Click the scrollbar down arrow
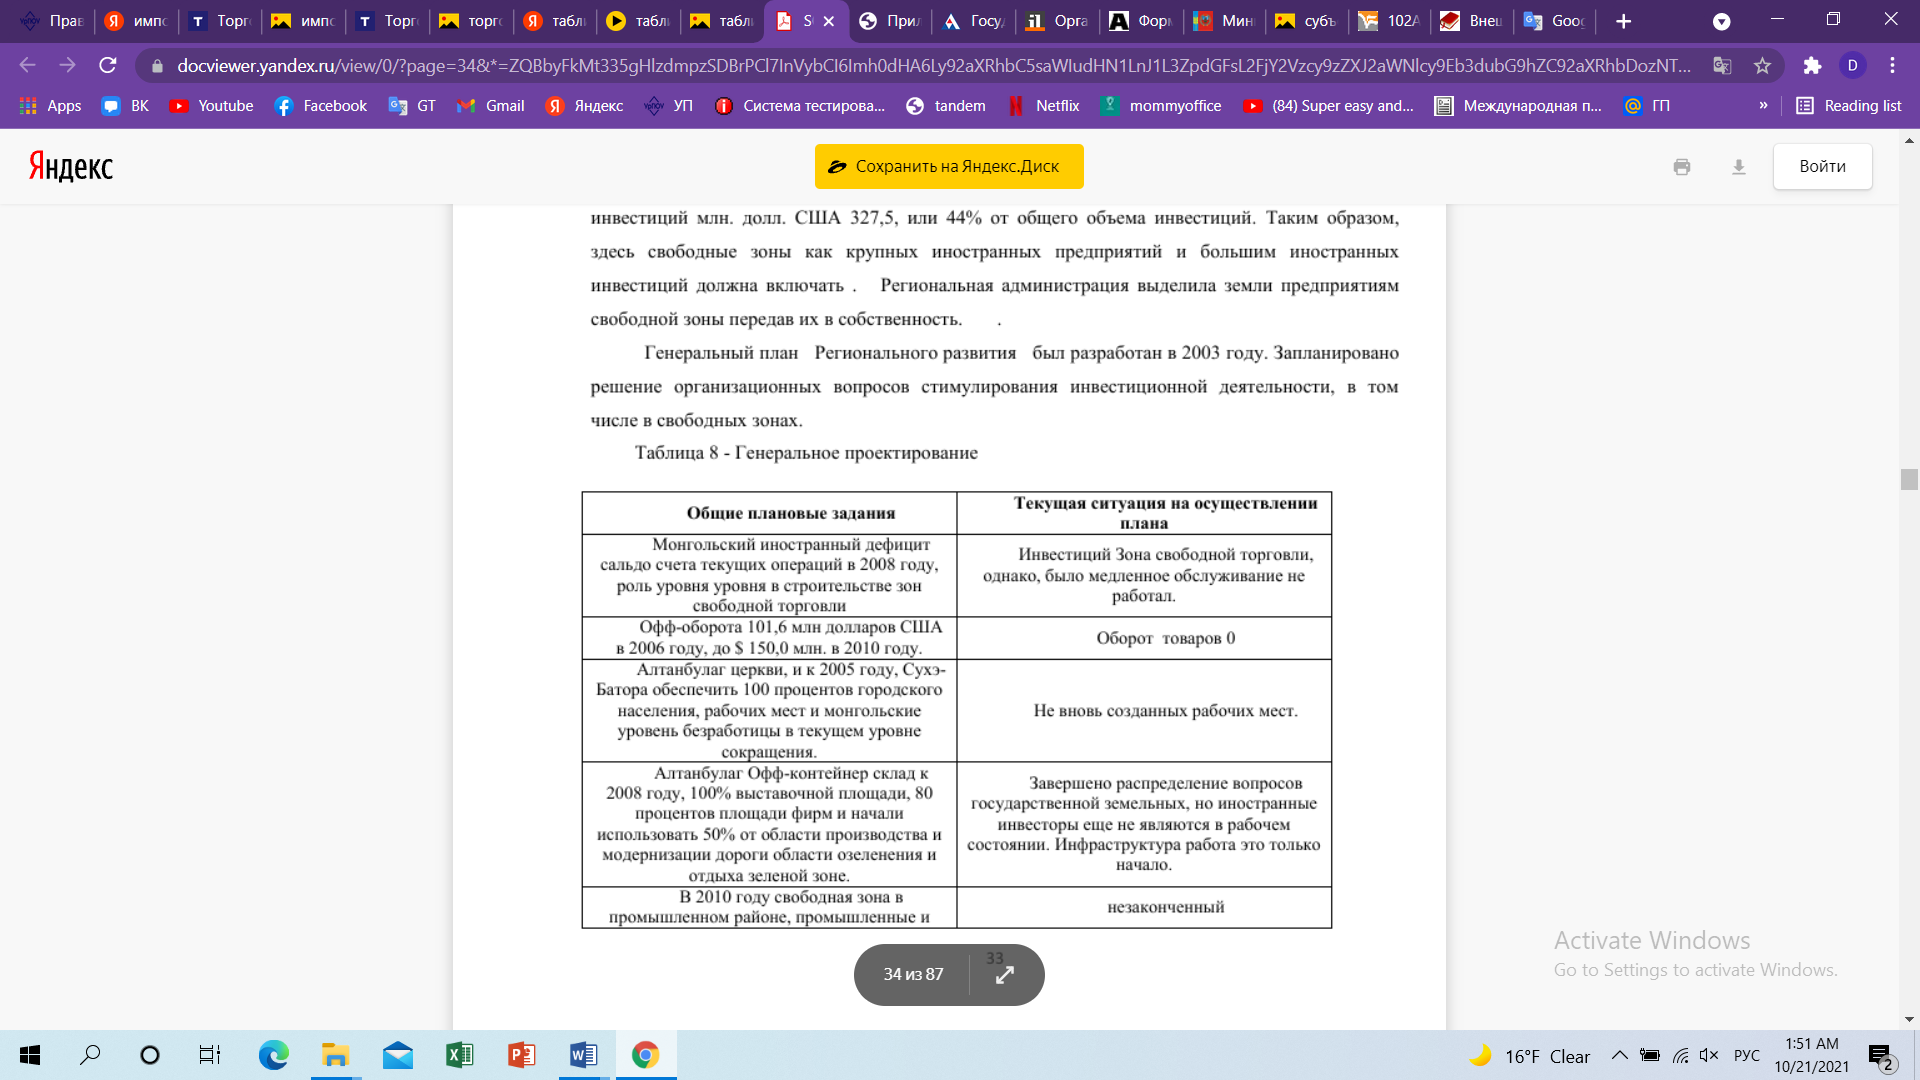The image size is (1920, 1080). (x=1909, y=1020)
